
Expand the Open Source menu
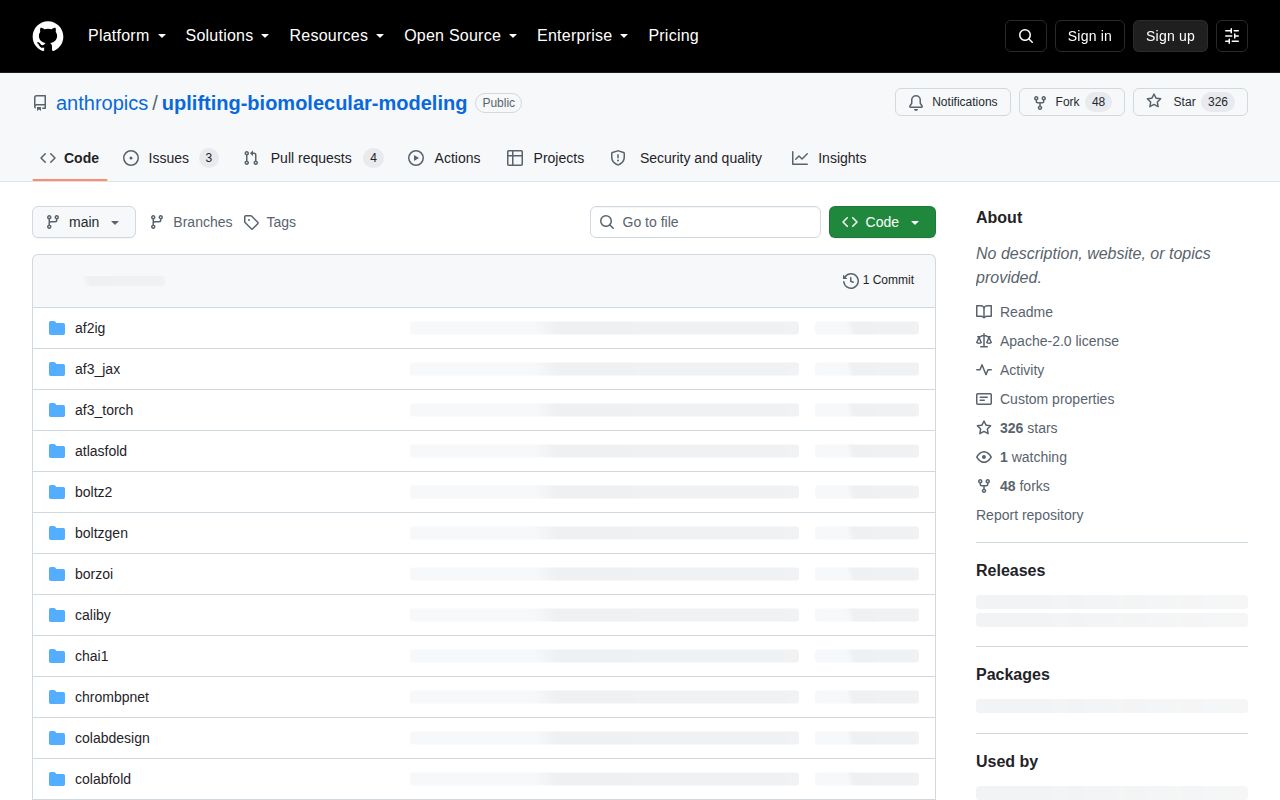(461, 36)
